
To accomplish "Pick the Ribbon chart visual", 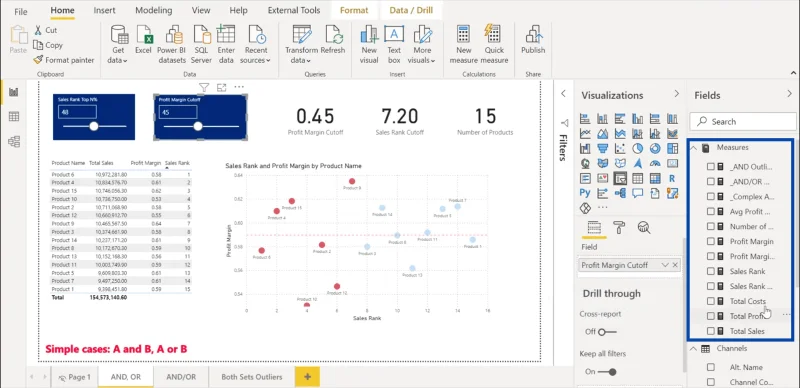I will point(672,134).
